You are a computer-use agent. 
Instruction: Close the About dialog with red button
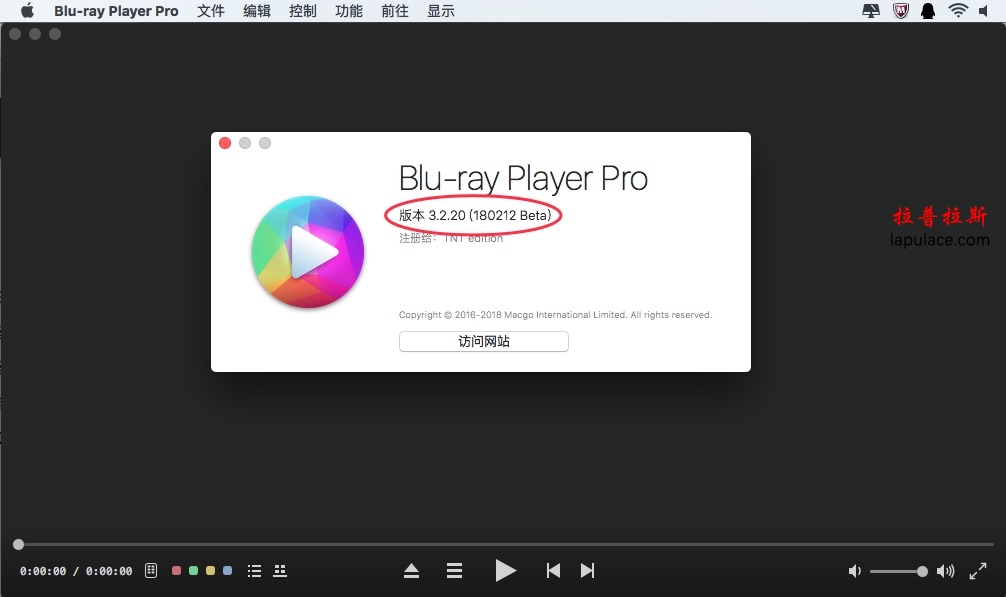(225, 143)
